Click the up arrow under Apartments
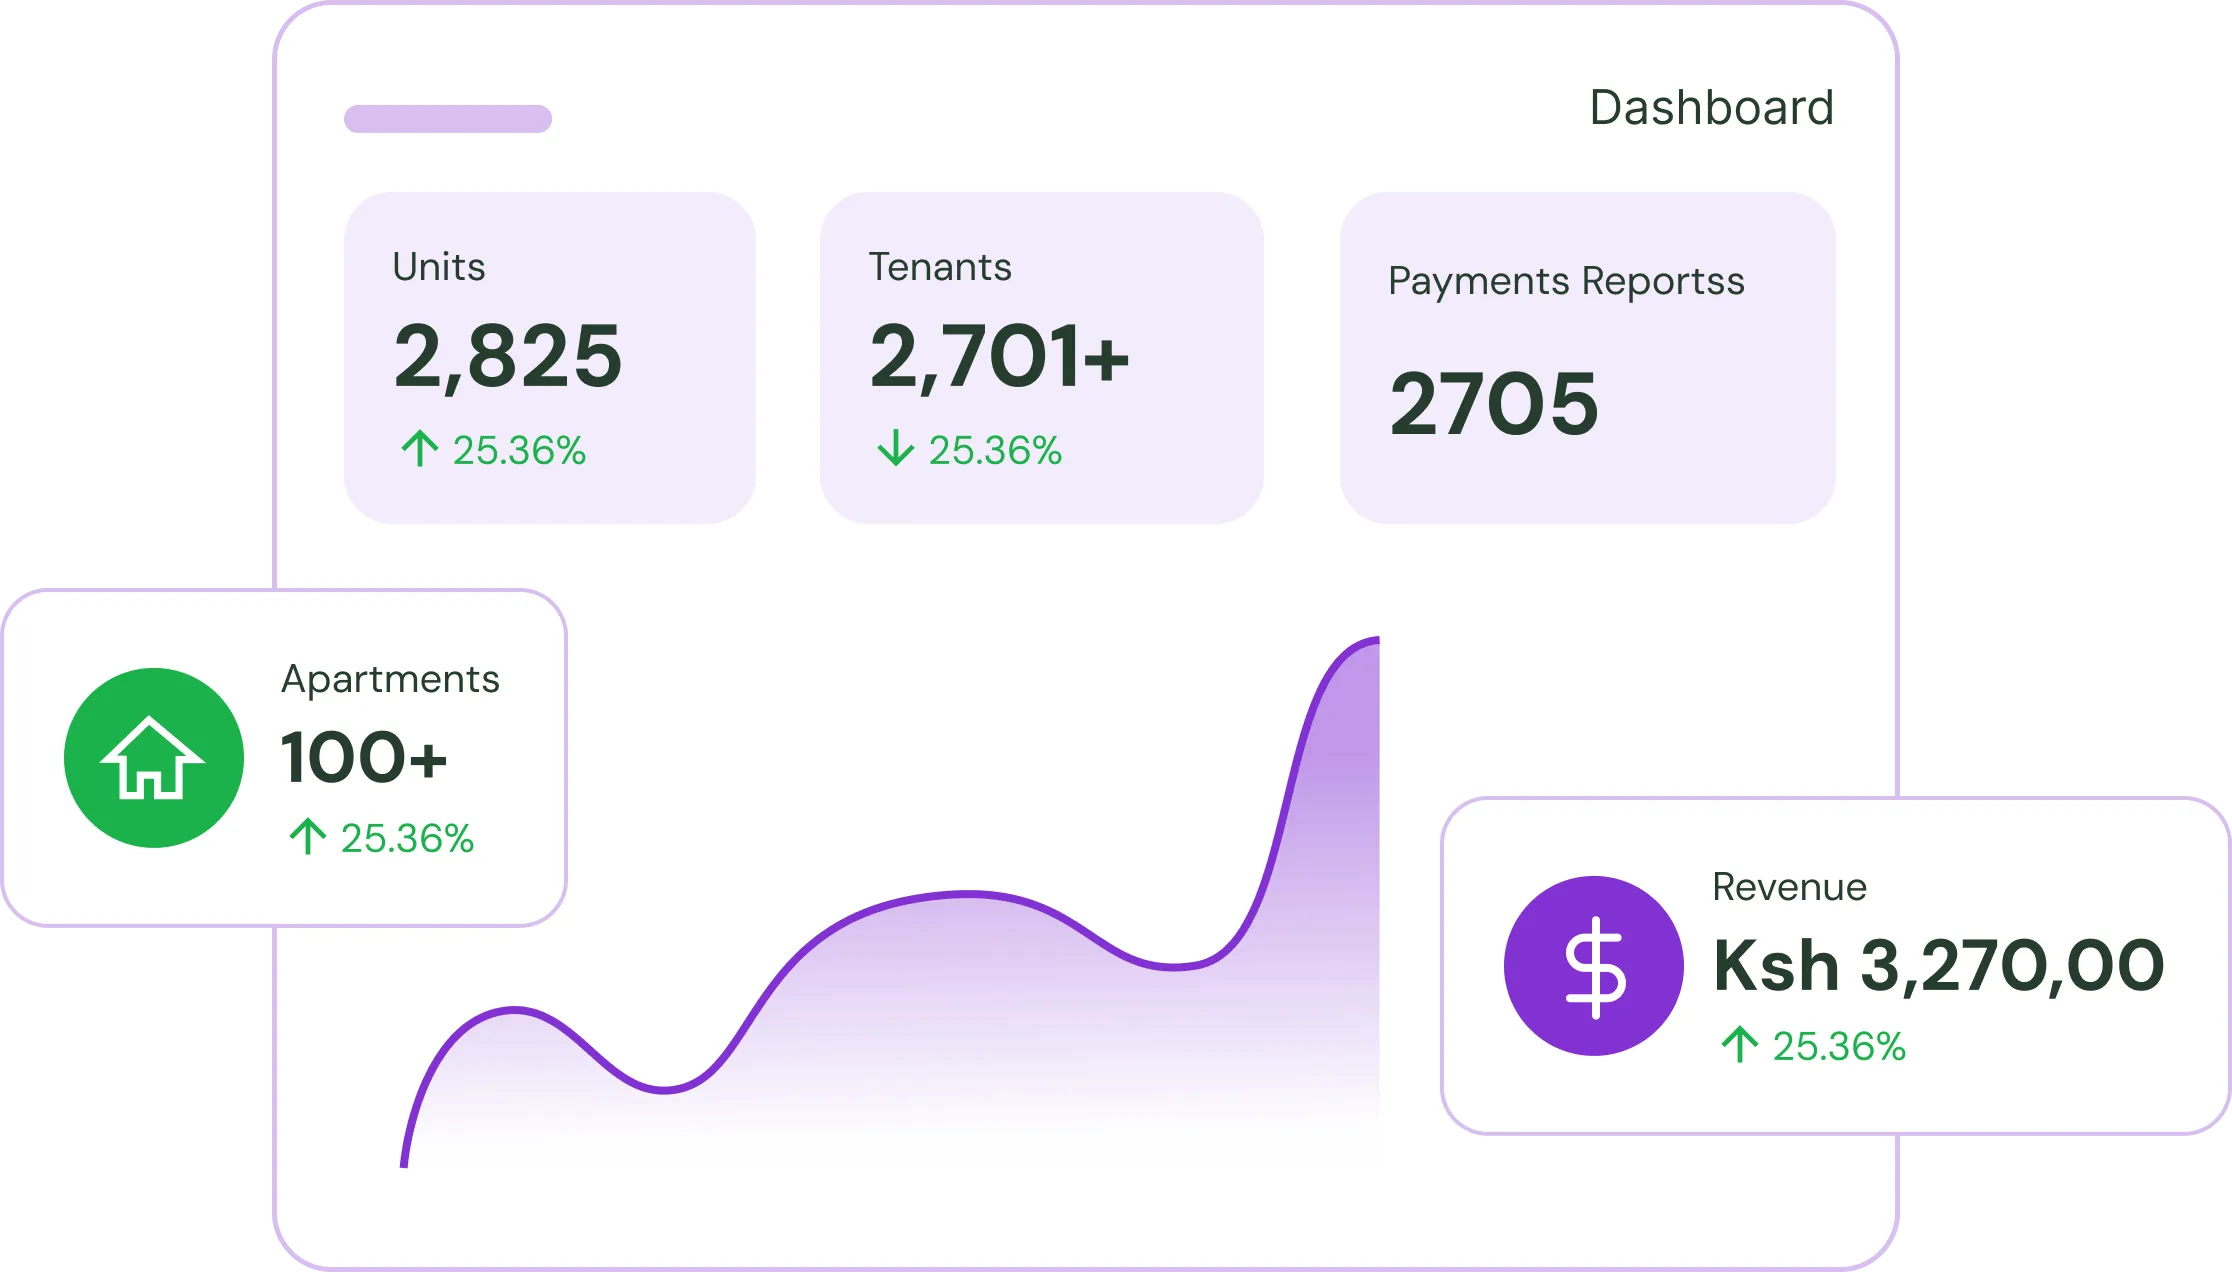 (307, 837)
